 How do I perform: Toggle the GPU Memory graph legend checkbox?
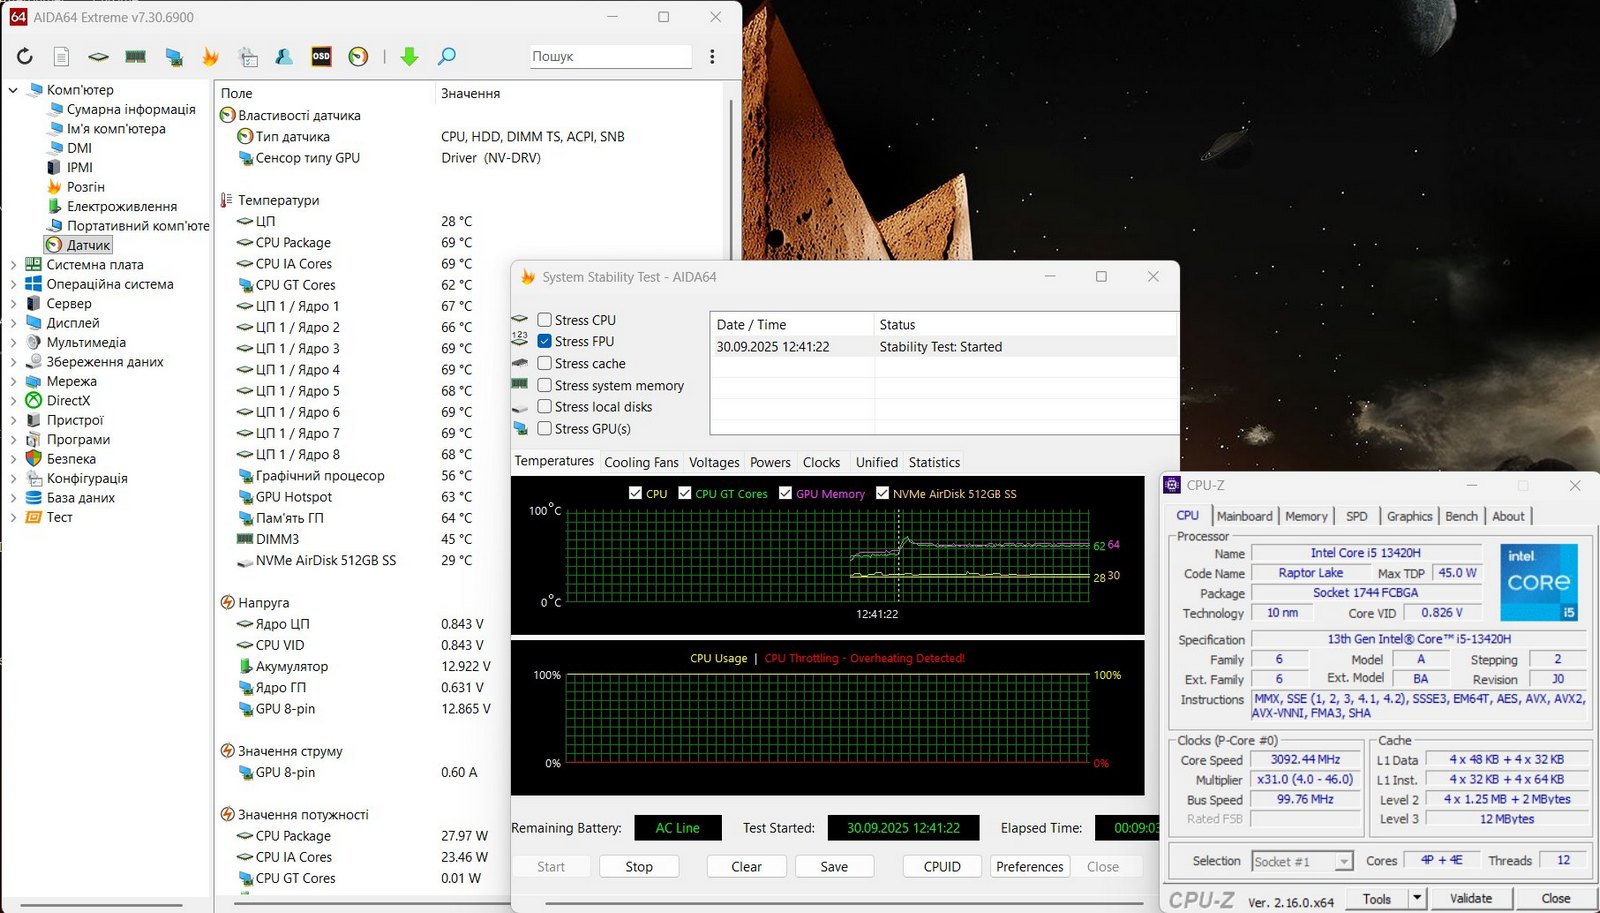[x=786, y=493]
